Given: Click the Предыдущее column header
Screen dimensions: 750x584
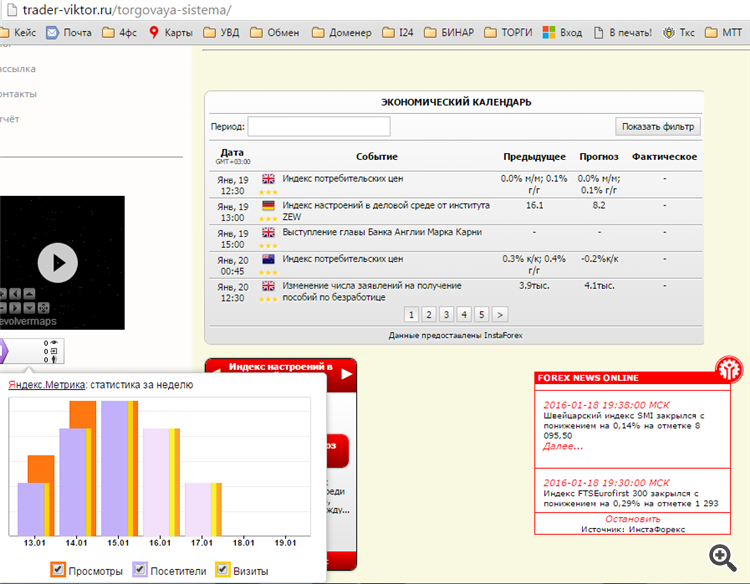Looking at the screenshot, I should 534,157.
